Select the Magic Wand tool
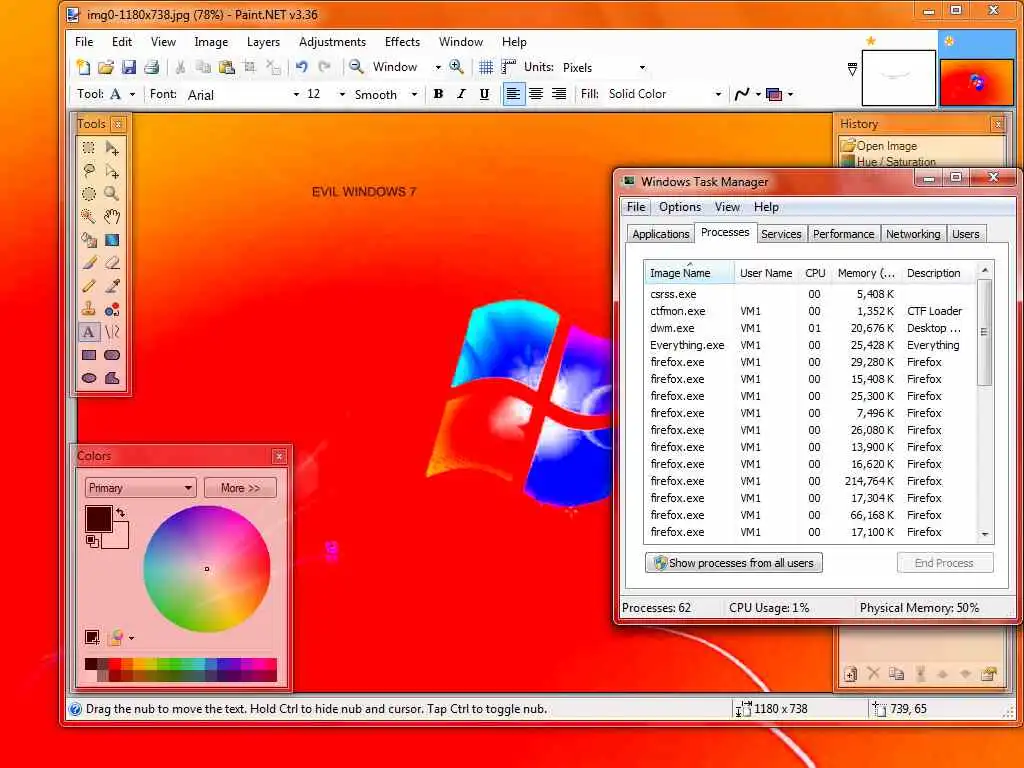Screen dimensions: 1024x768 point(89,217)
